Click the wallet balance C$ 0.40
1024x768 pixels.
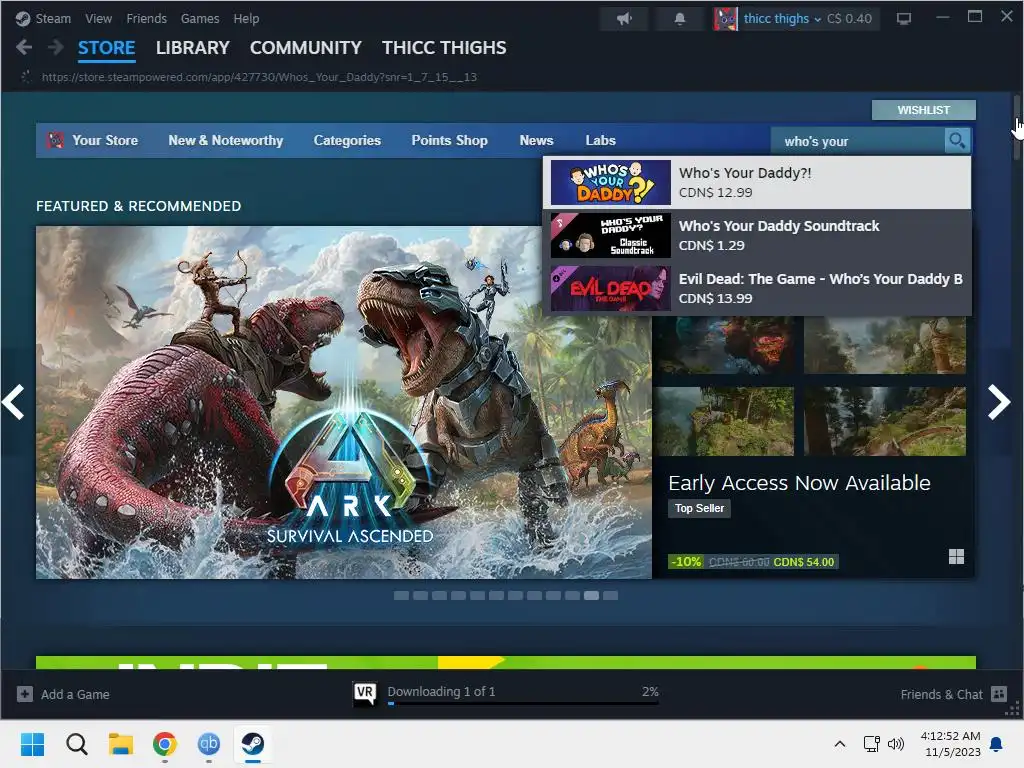(x=849, y=18)
